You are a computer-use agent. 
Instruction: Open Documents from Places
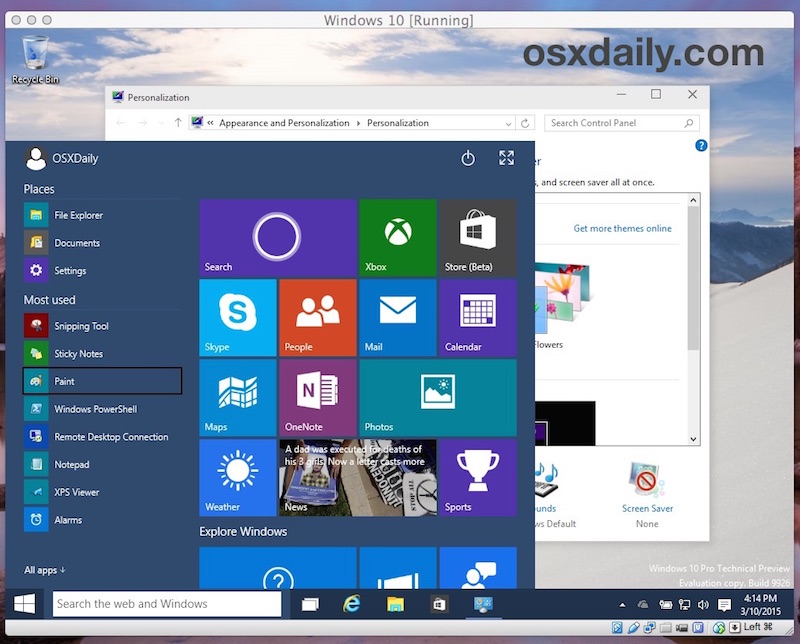[102, 243]
